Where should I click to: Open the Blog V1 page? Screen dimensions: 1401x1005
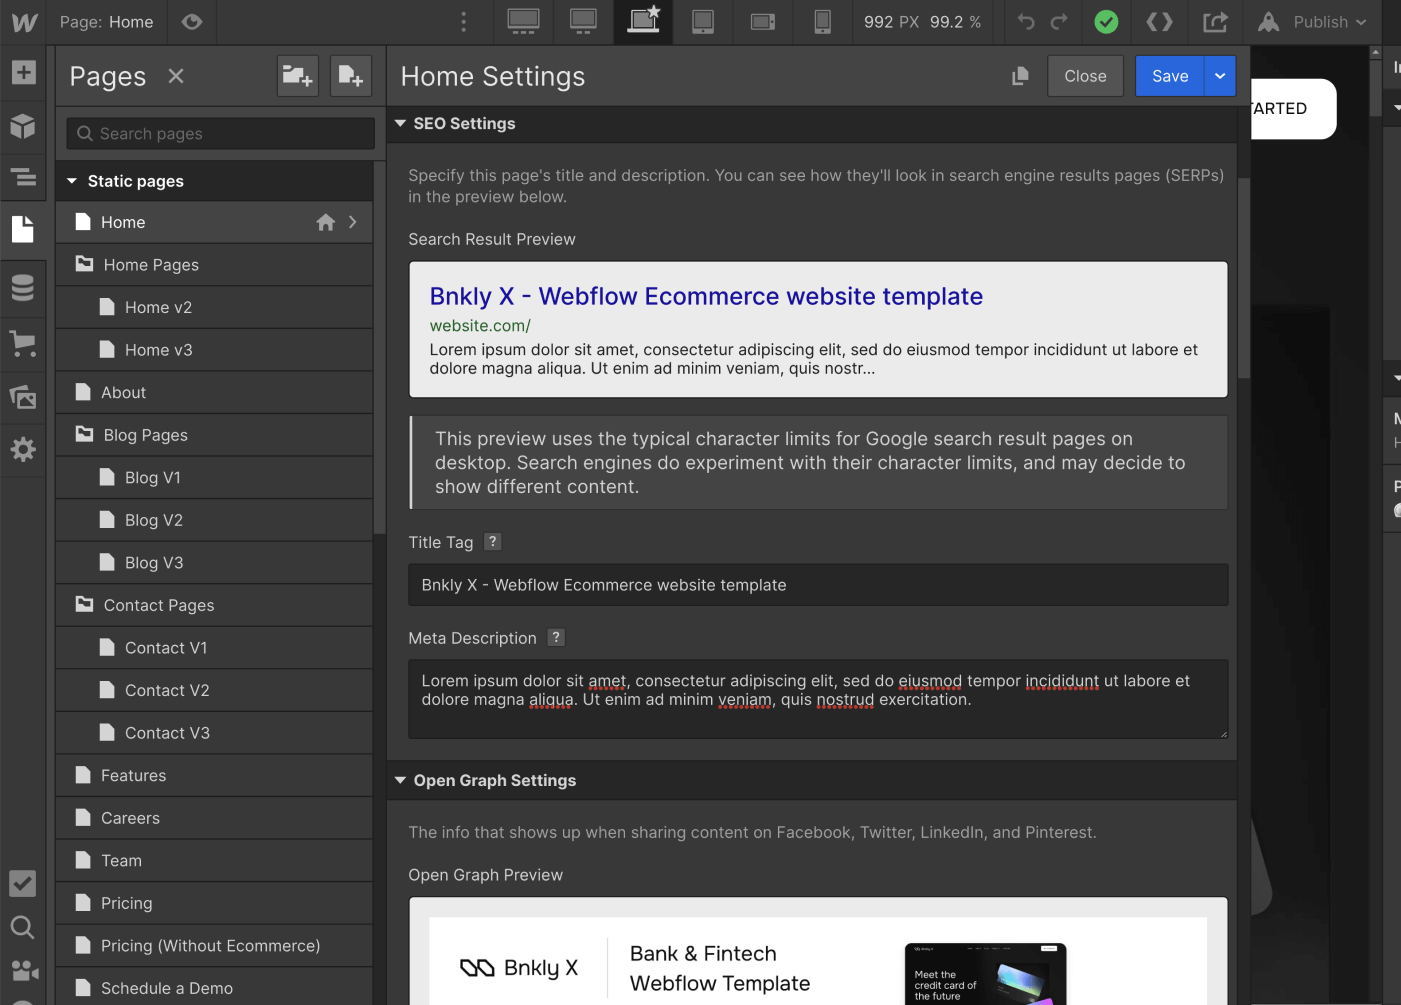point(214,478)
